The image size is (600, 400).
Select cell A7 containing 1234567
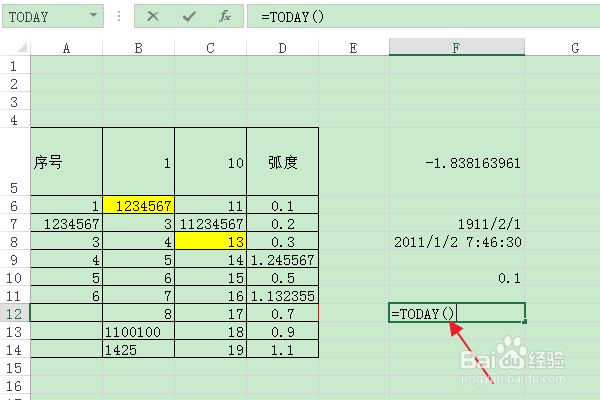point(67,223)
